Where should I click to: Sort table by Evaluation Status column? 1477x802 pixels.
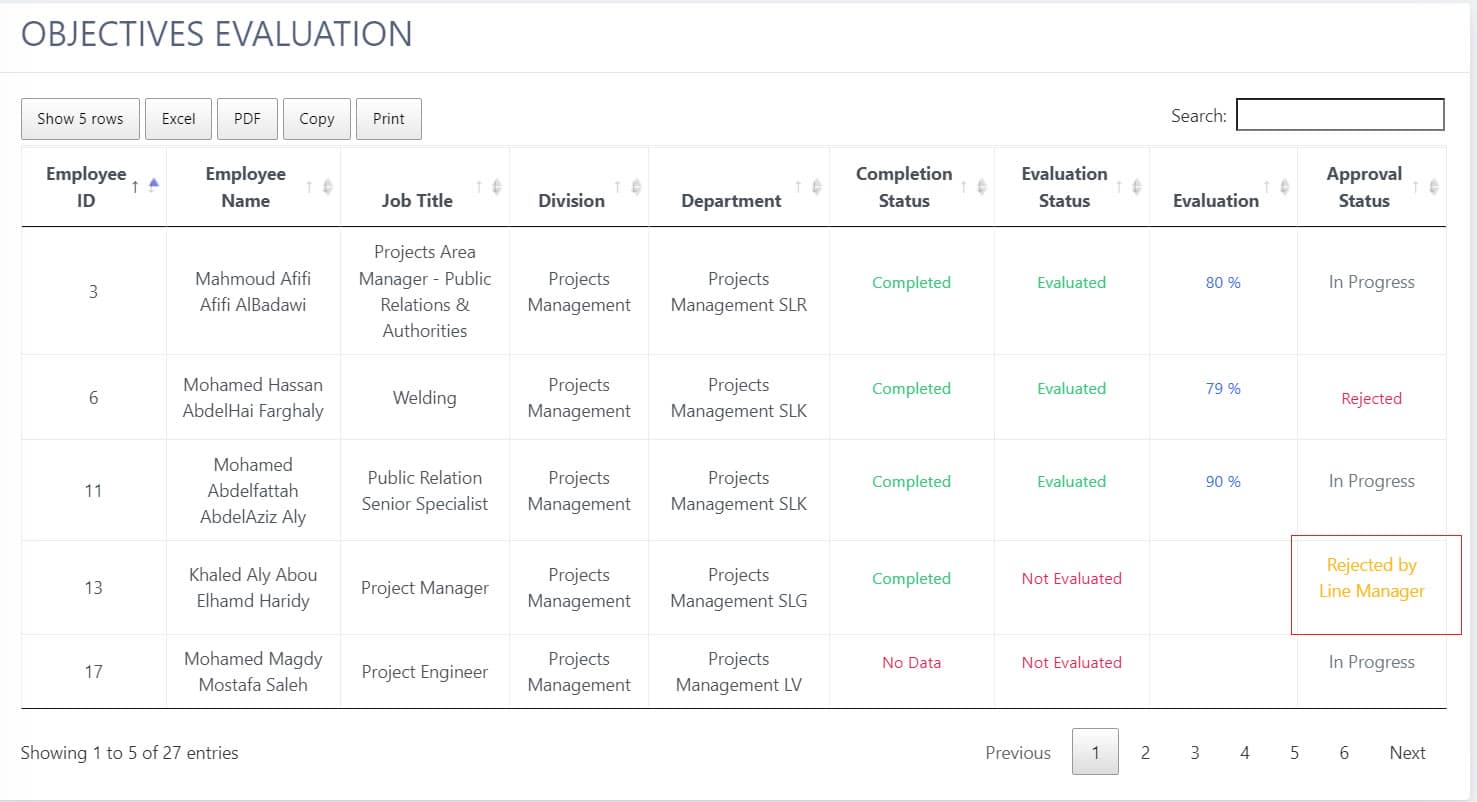click(1072, 187)
